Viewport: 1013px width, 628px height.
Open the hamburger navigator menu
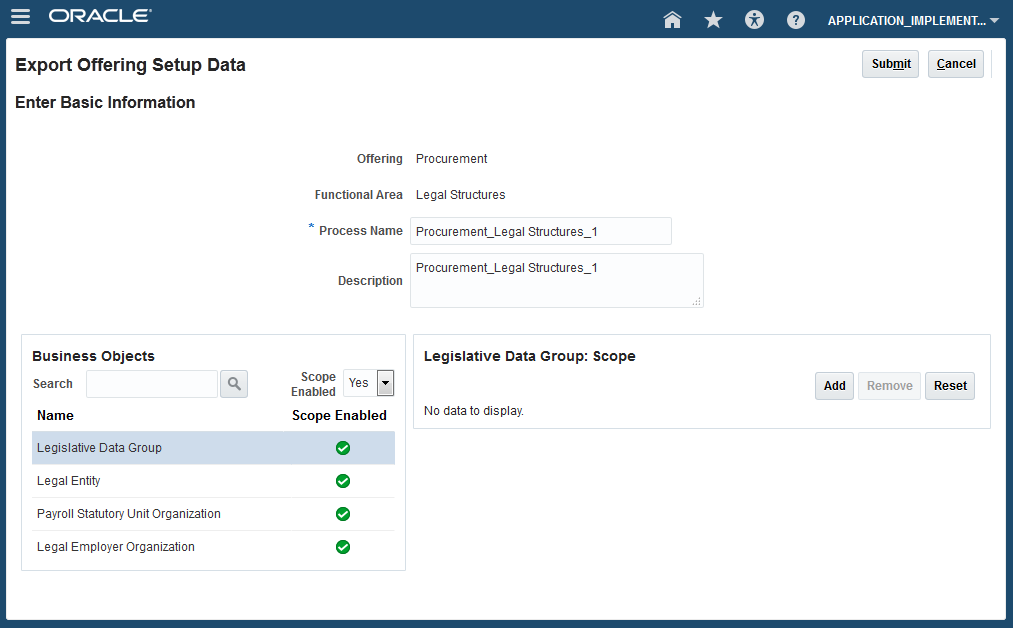20,17
